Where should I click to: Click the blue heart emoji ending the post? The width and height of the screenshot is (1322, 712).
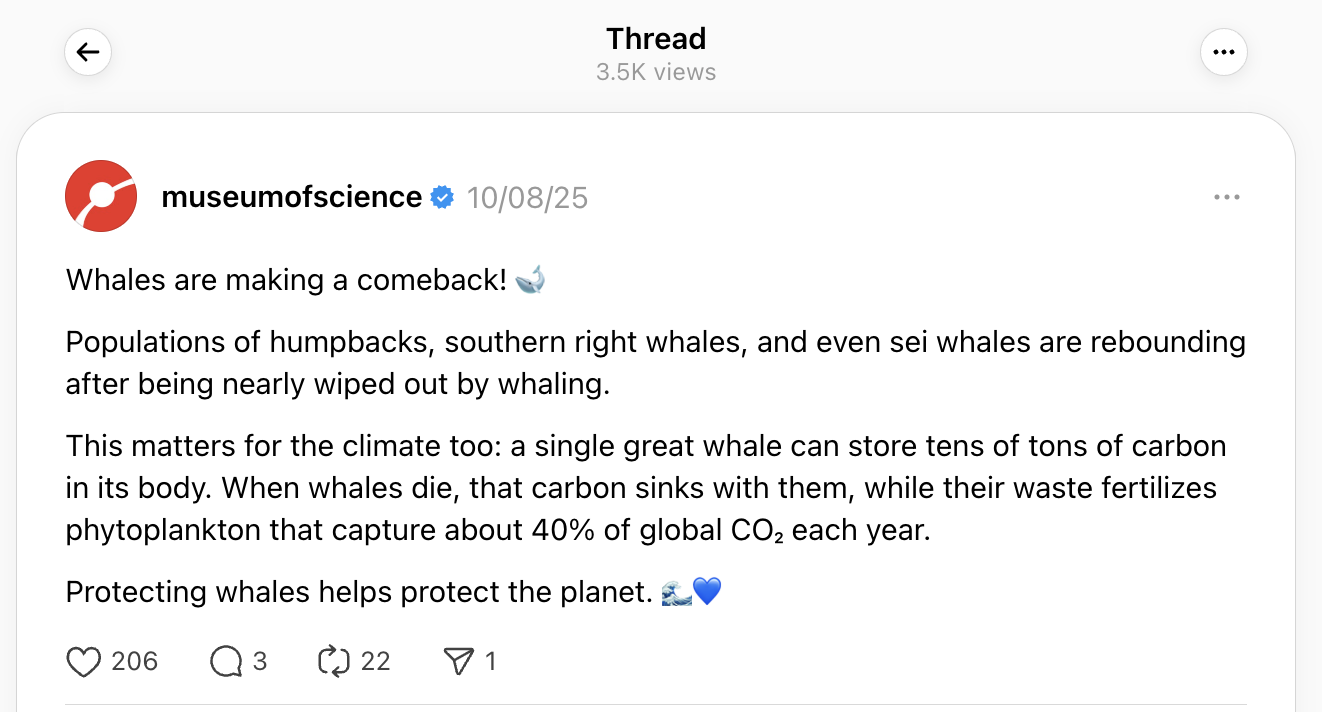click(x=706, y=592)
